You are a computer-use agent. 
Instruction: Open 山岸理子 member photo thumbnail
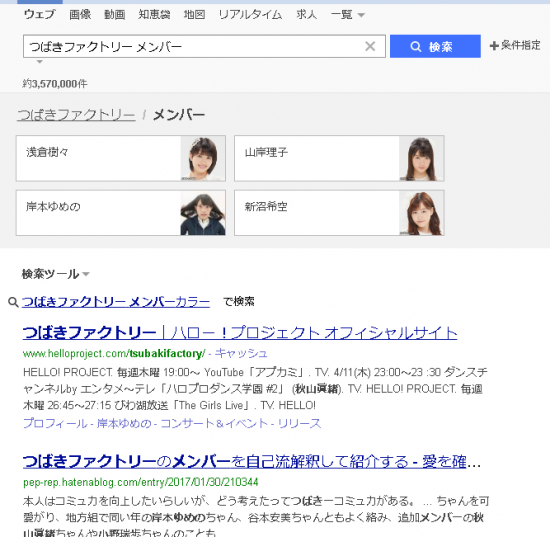421,159
